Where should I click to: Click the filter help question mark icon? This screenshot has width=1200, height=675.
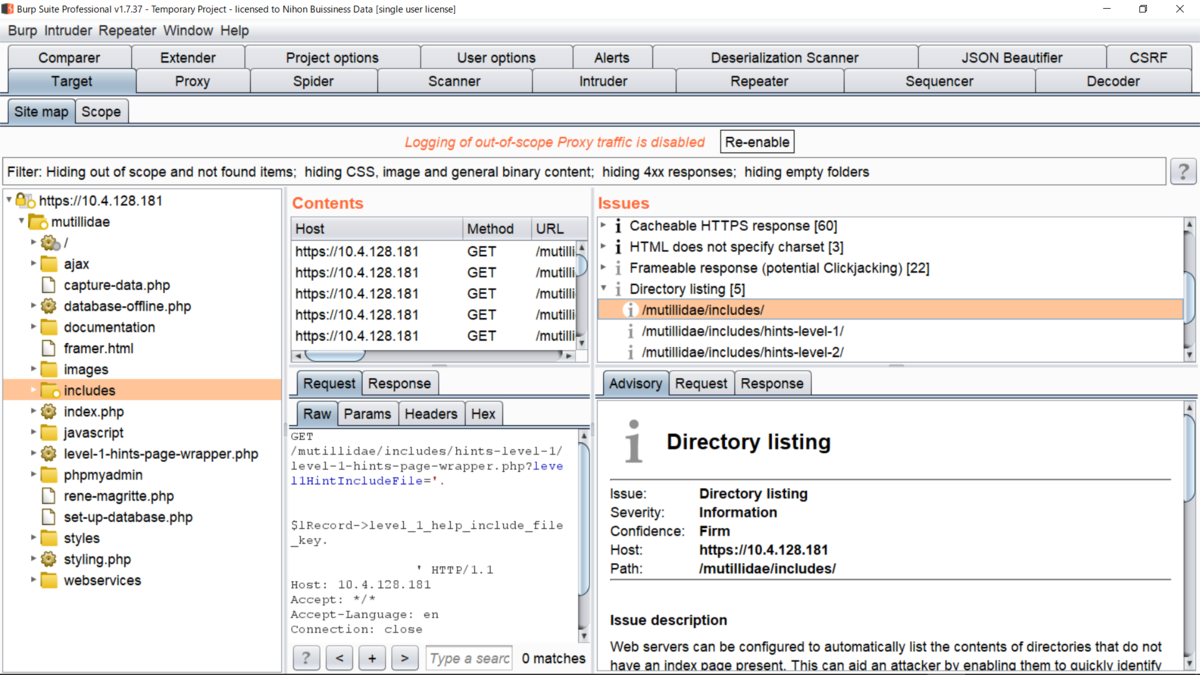coord(1183,172)
